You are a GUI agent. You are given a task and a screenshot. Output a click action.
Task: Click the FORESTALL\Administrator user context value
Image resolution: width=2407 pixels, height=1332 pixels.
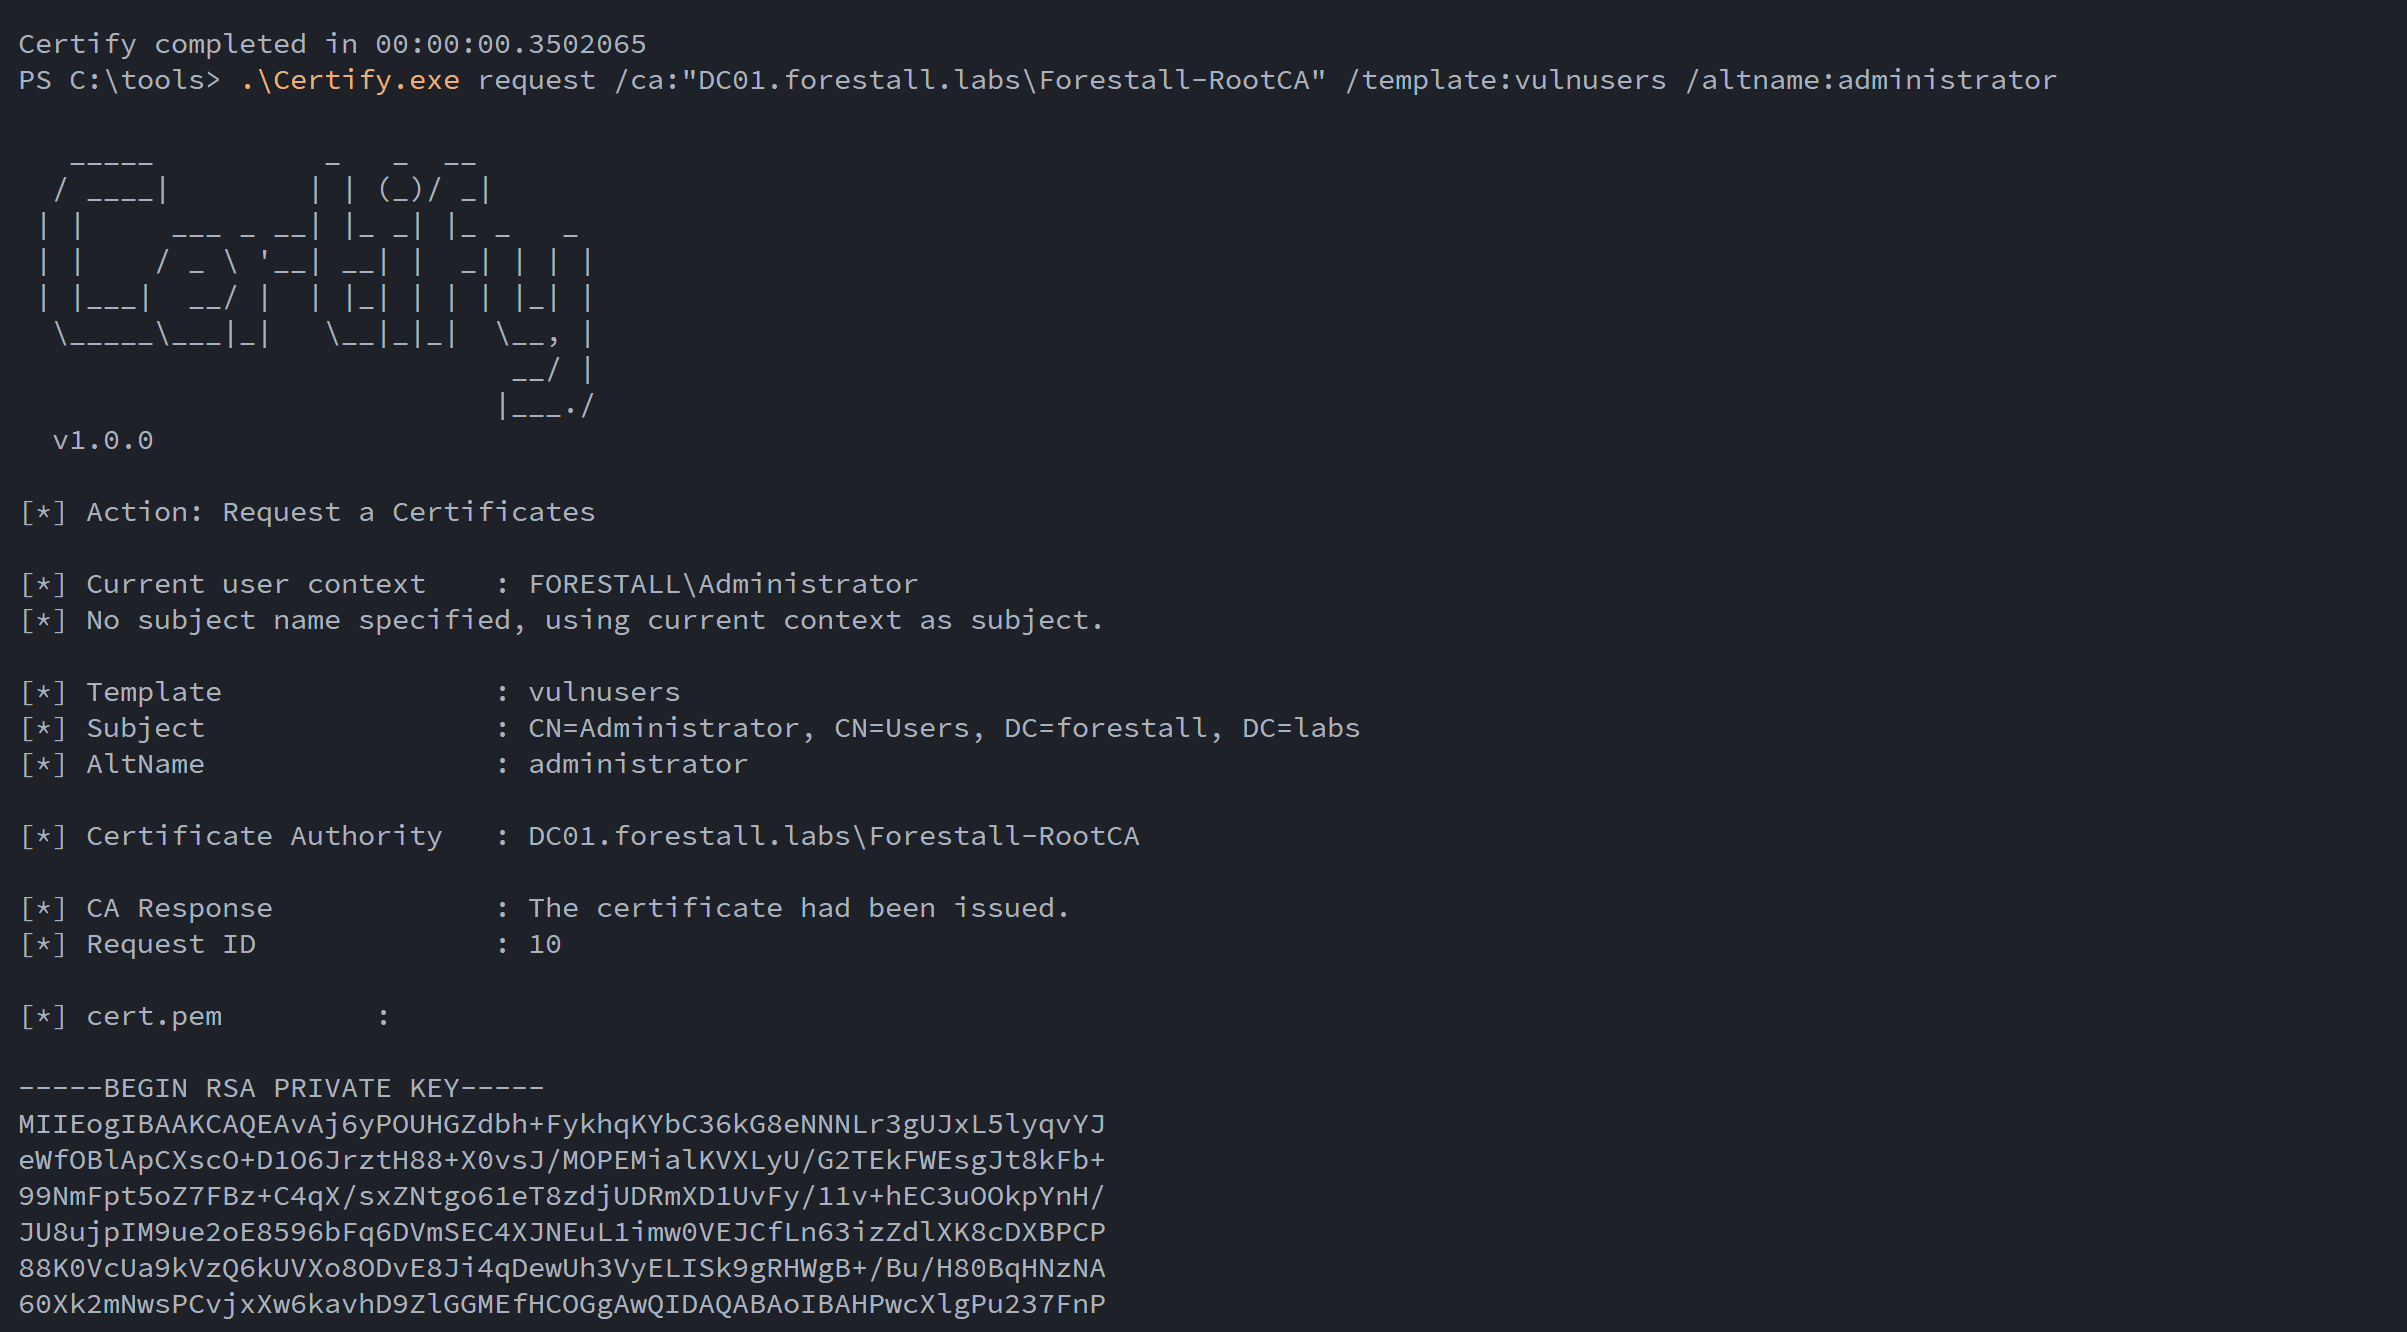[x=722, y=584]
